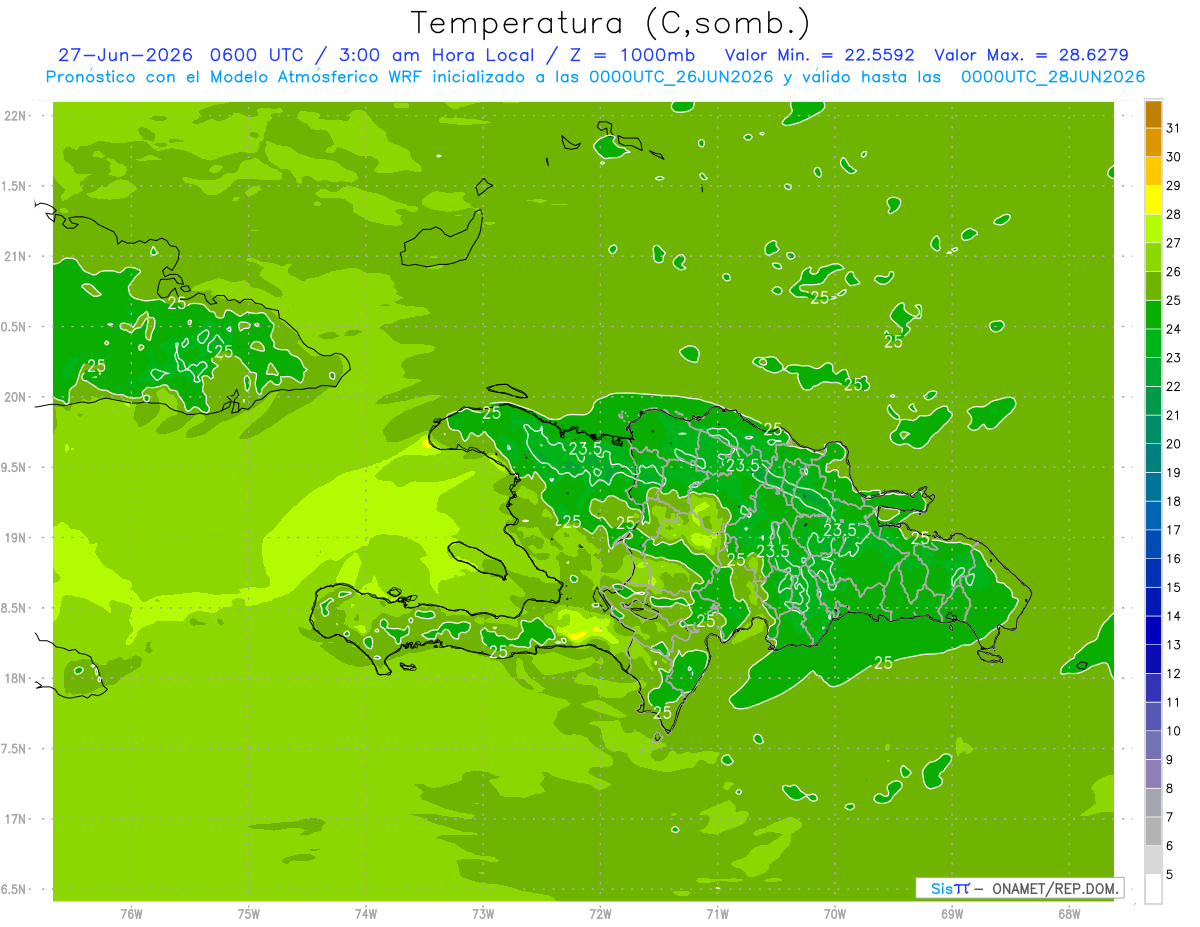
Task: Click the title "Temperatura (C,somb.)"
Action: pos(611,24)
